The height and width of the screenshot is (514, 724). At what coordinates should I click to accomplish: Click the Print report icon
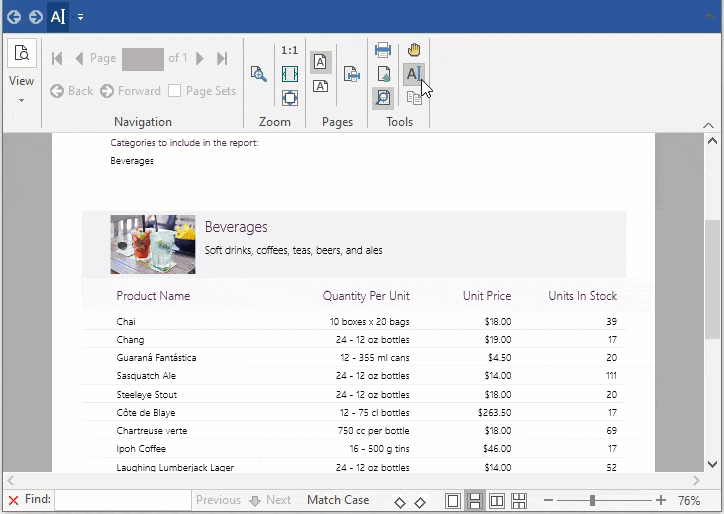383,49
